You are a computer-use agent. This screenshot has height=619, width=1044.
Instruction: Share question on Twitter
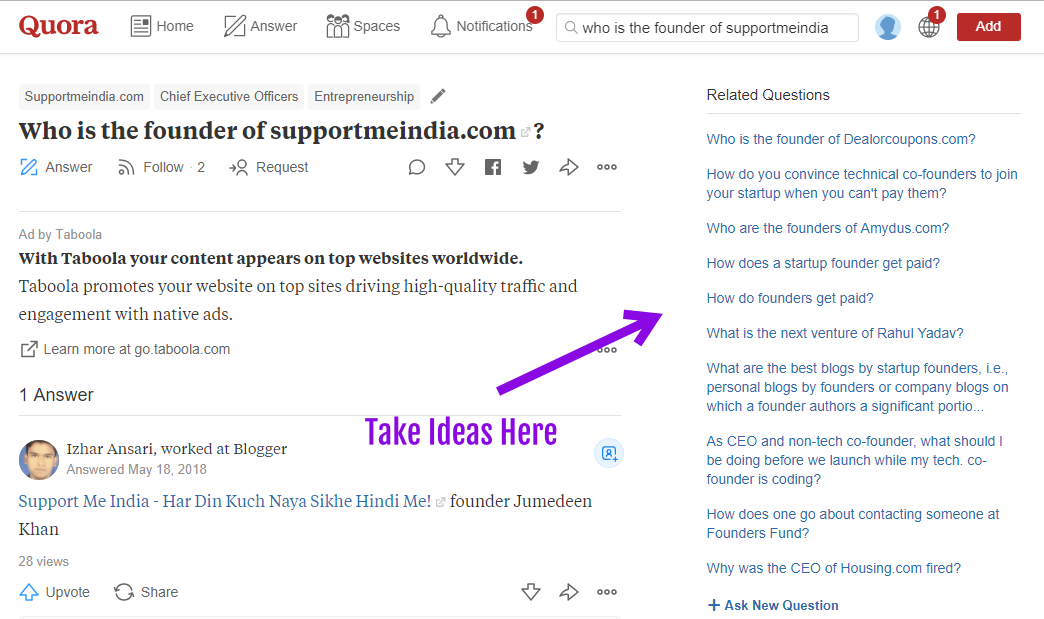[531, 167]
